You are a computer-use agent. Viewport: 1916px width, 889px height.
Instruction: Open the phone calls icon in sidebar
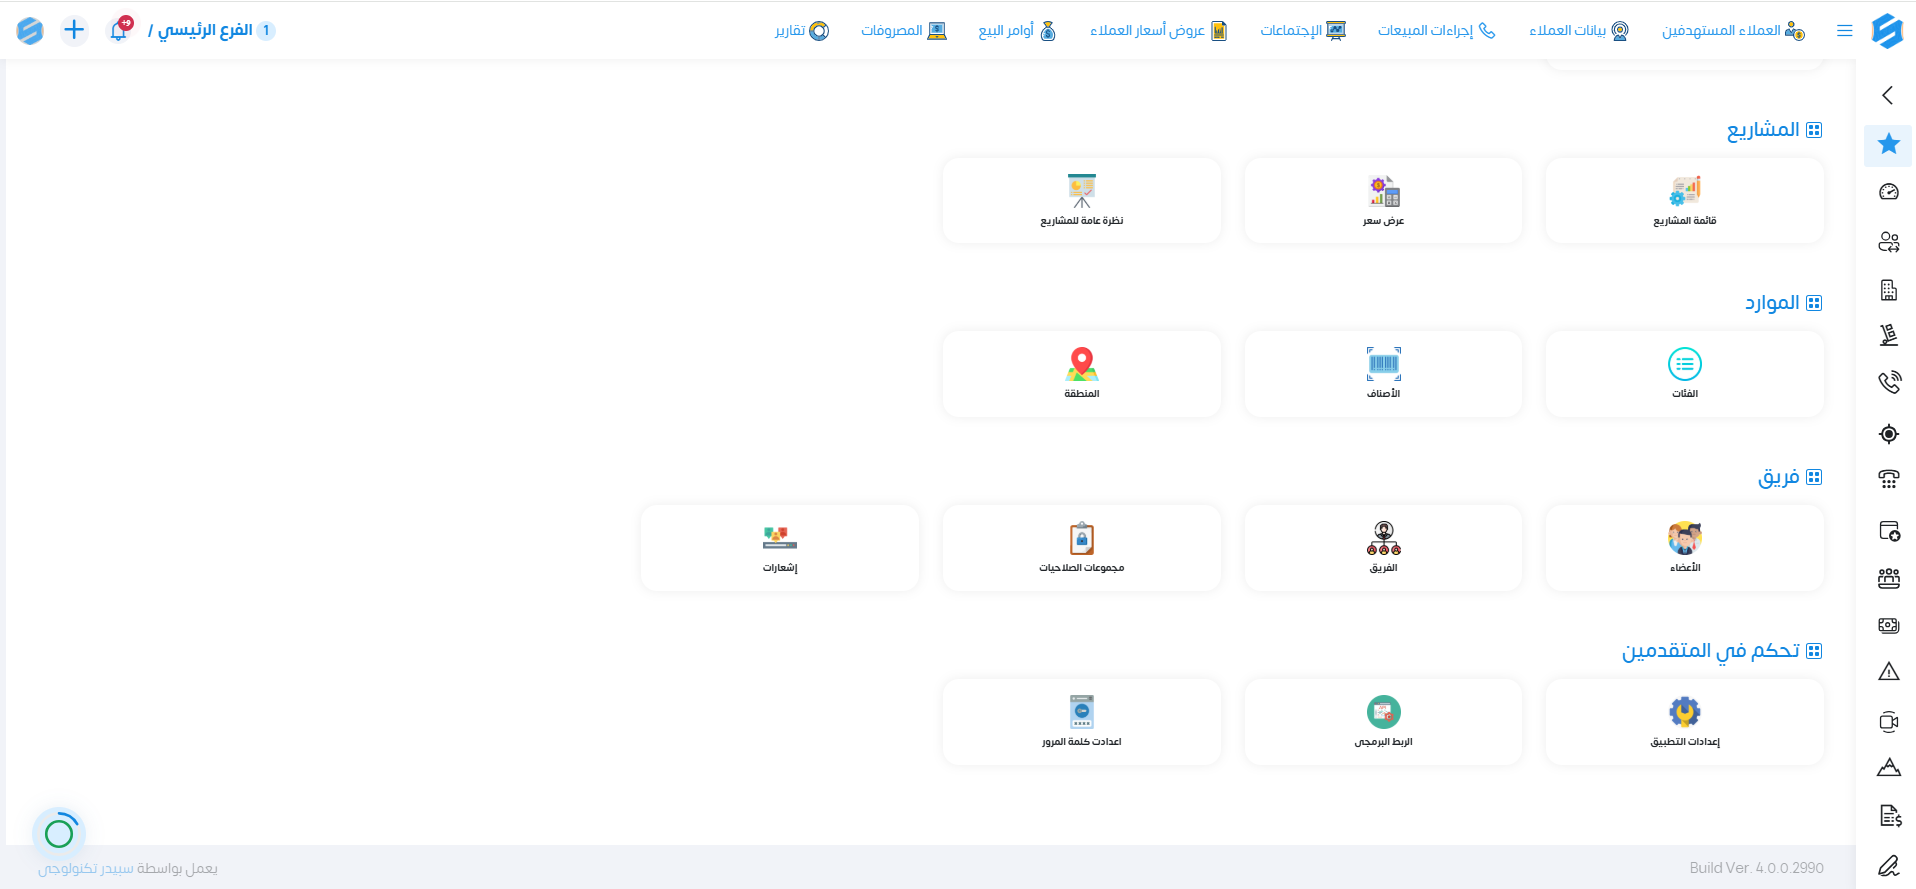[x=1888, y=382]
